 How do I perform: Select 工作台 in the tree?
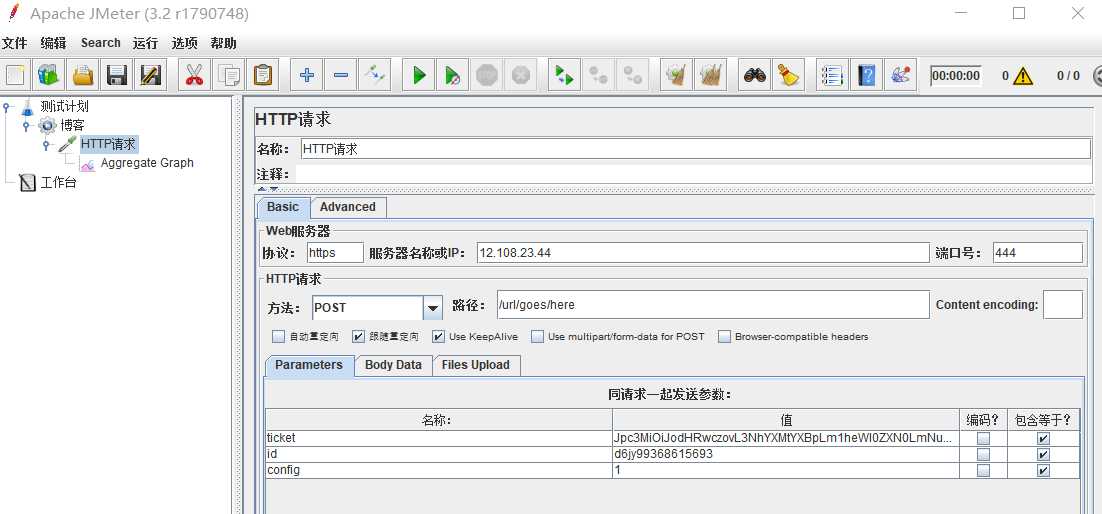(58, 184)
